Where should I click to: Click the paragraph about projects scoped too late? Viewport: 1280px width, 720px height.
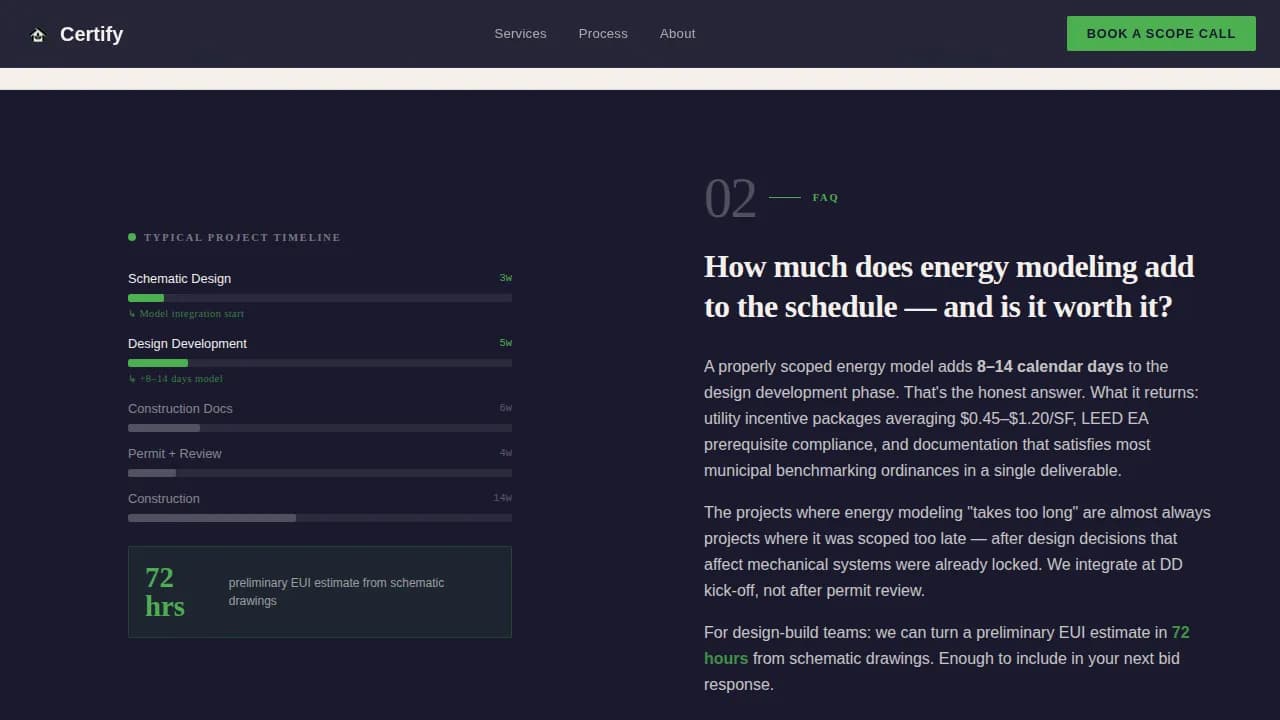pos(957,551)
